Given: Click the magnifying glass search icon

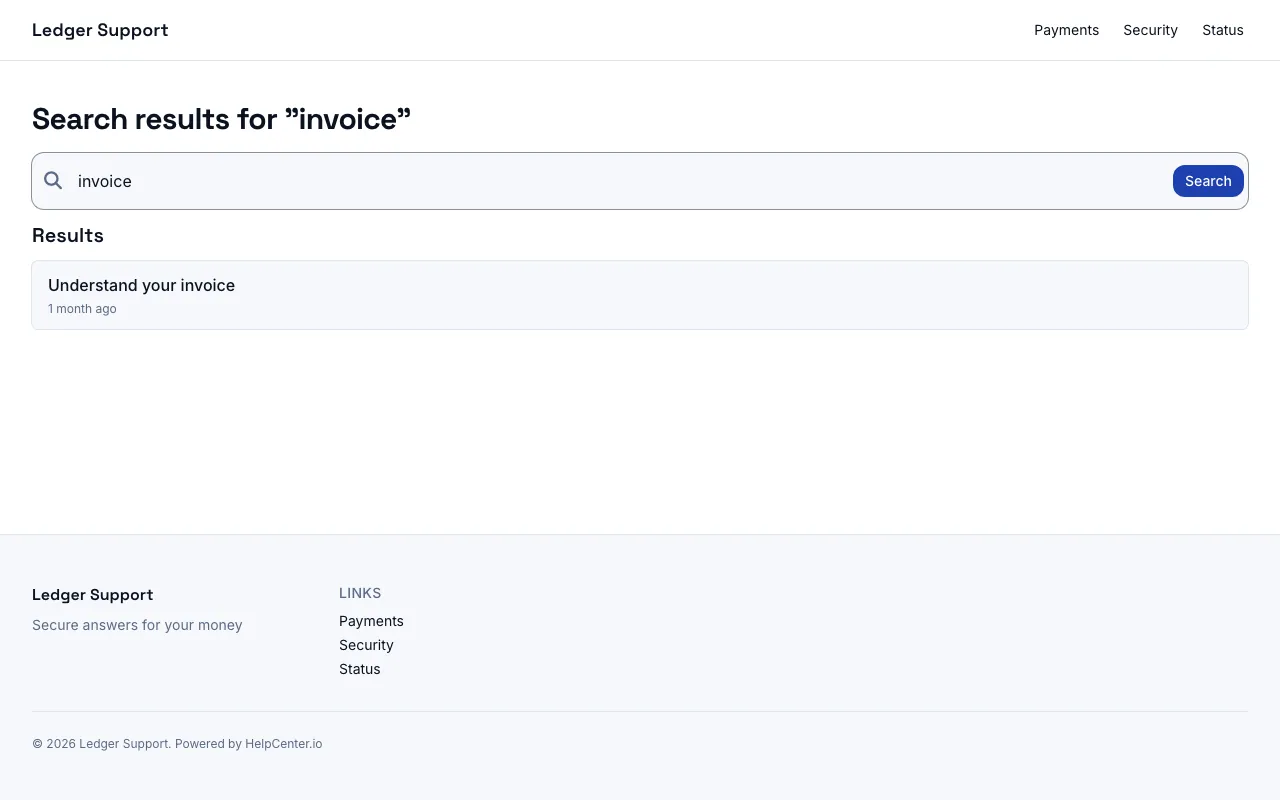Looking at the screenshot, I should 53,181.
